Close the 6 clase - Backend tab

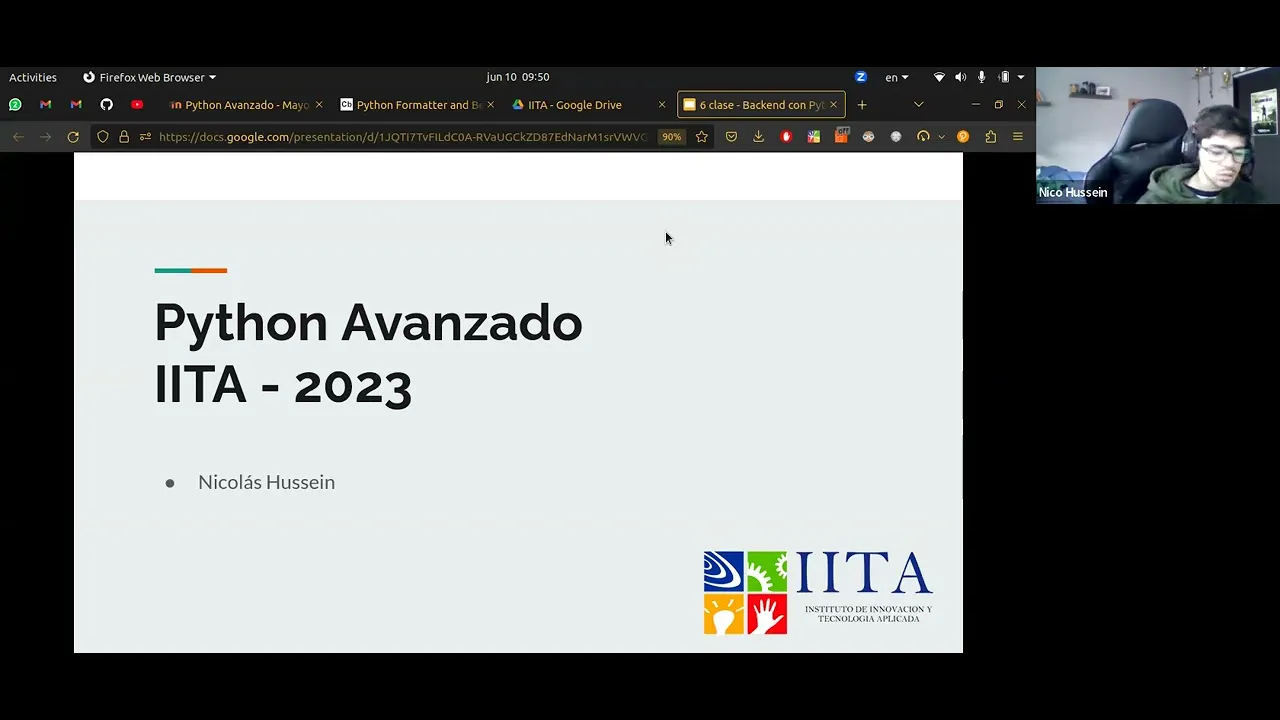click(833, 105)
